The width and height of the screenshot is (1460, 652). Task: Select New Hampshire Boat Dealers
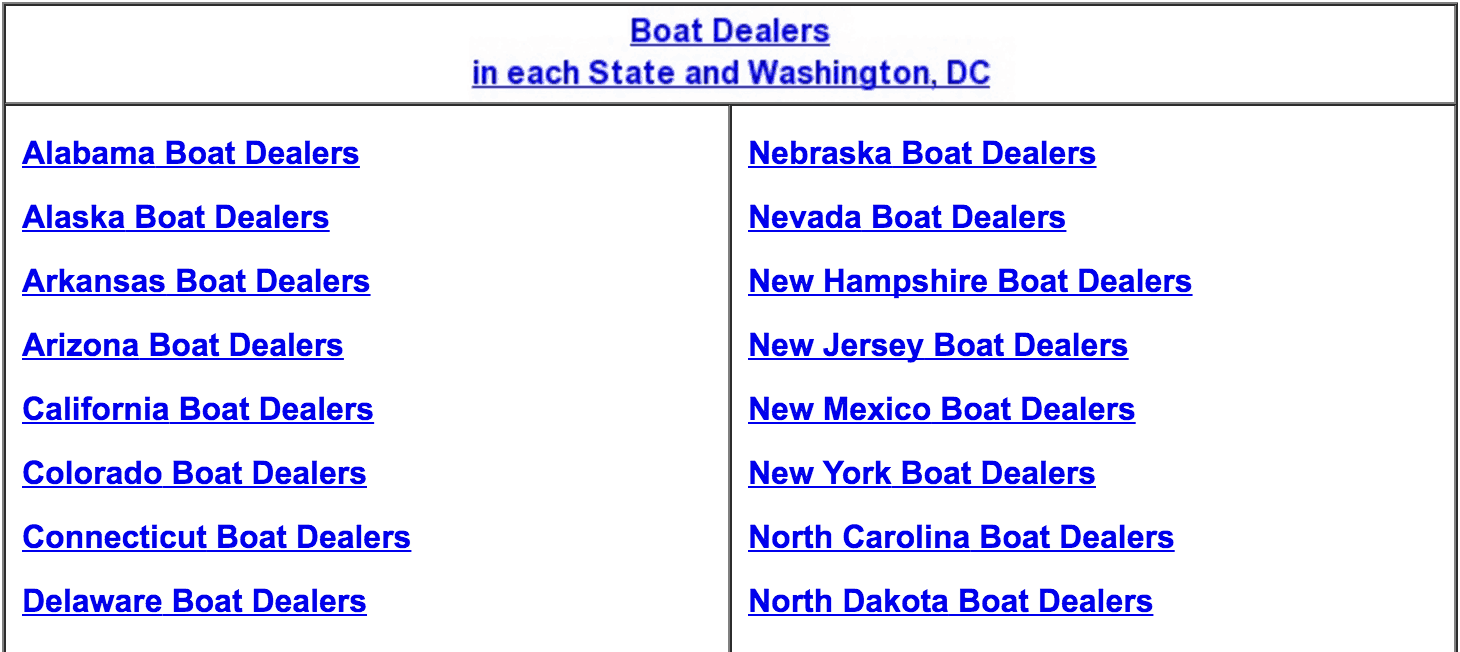(x=970, y=281)
